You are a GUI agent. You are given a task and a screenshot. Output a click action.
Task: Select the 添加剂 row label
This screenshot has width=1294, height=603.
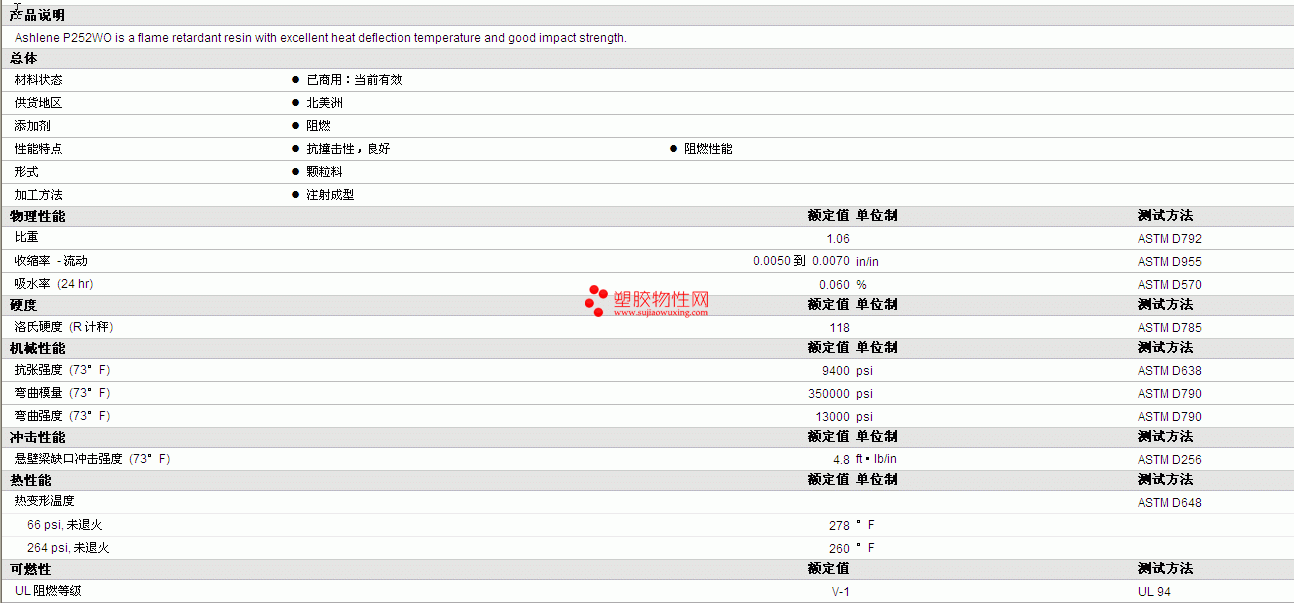pos(32,126)
